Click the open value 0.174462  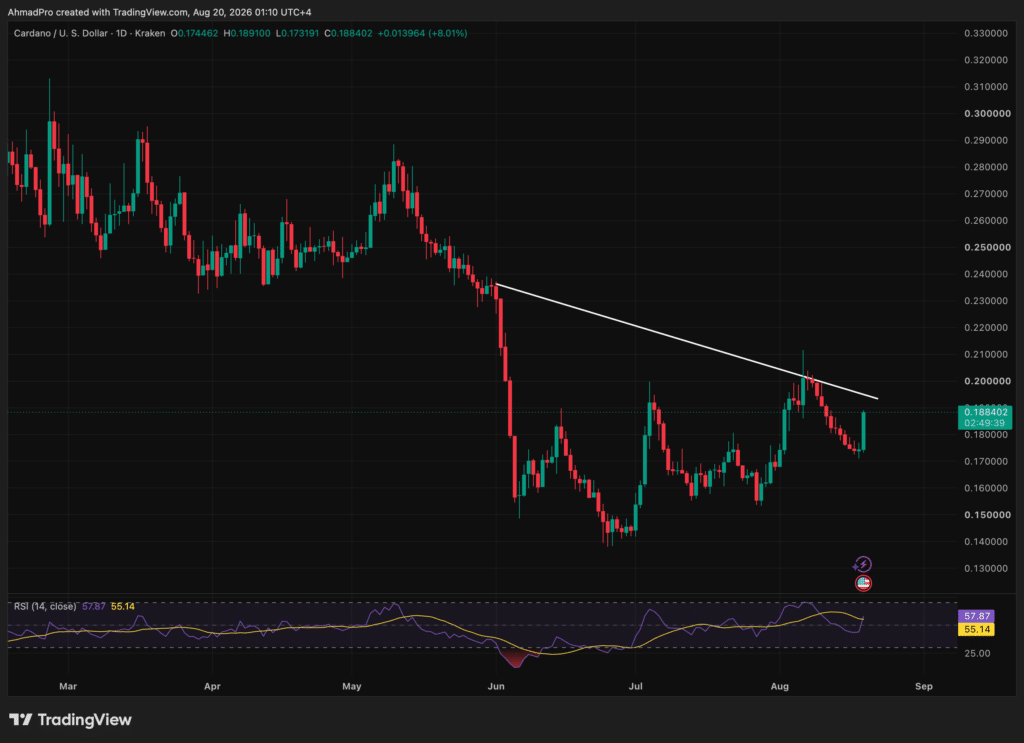198,33
